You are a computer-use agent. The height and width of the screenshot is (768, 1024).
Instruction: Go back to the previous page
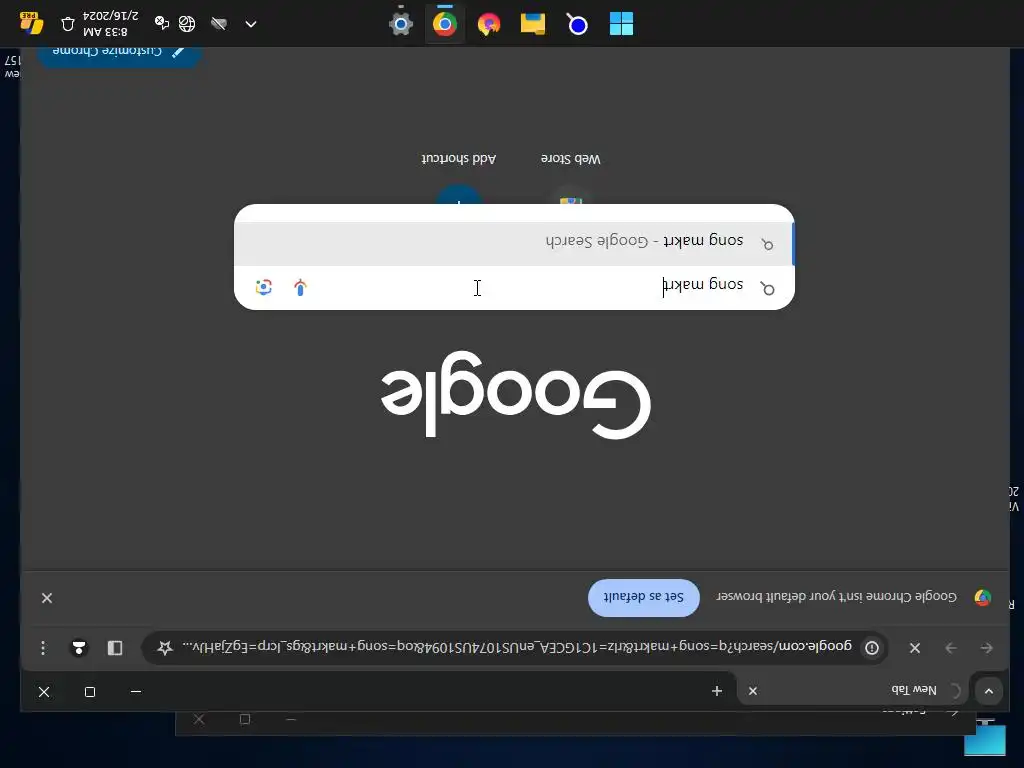(987, 648)
